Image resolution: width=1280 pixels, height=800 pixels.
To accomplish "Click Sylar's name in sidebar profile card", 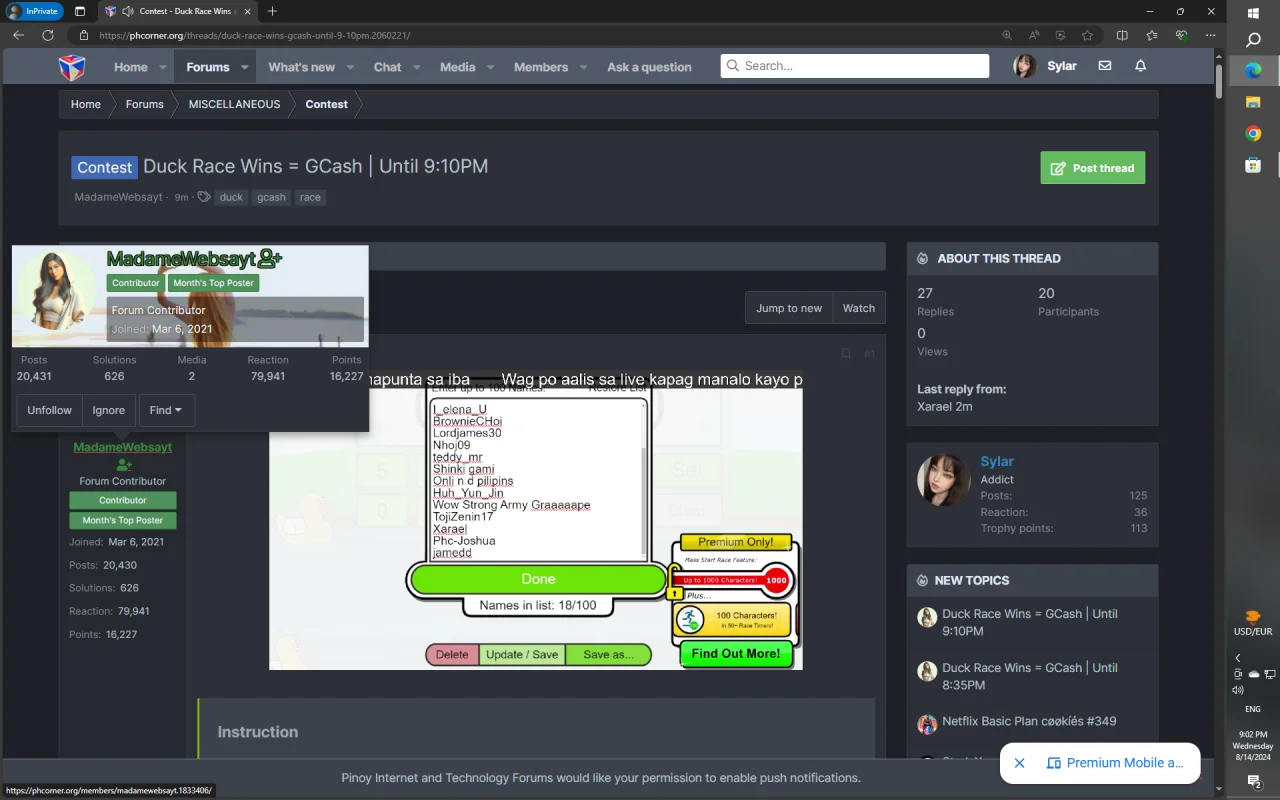I will (x=997, y=461).
